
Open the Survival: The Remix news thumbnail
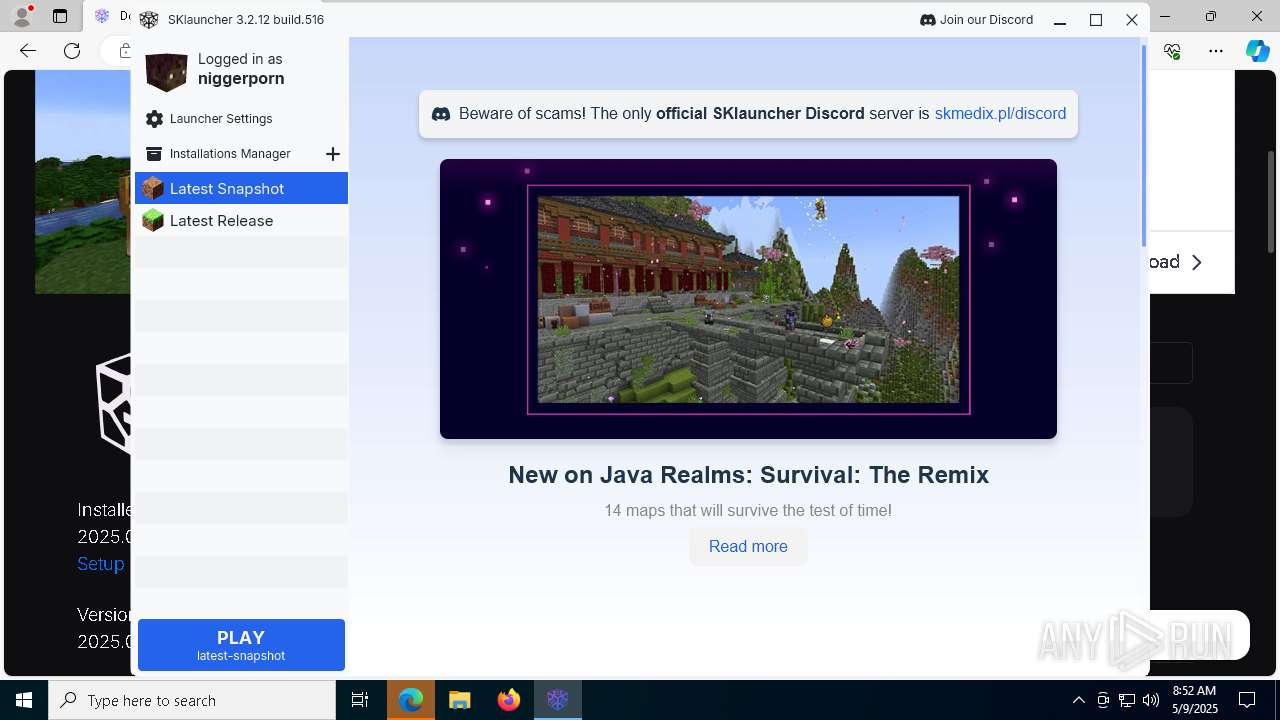point(748,299)
